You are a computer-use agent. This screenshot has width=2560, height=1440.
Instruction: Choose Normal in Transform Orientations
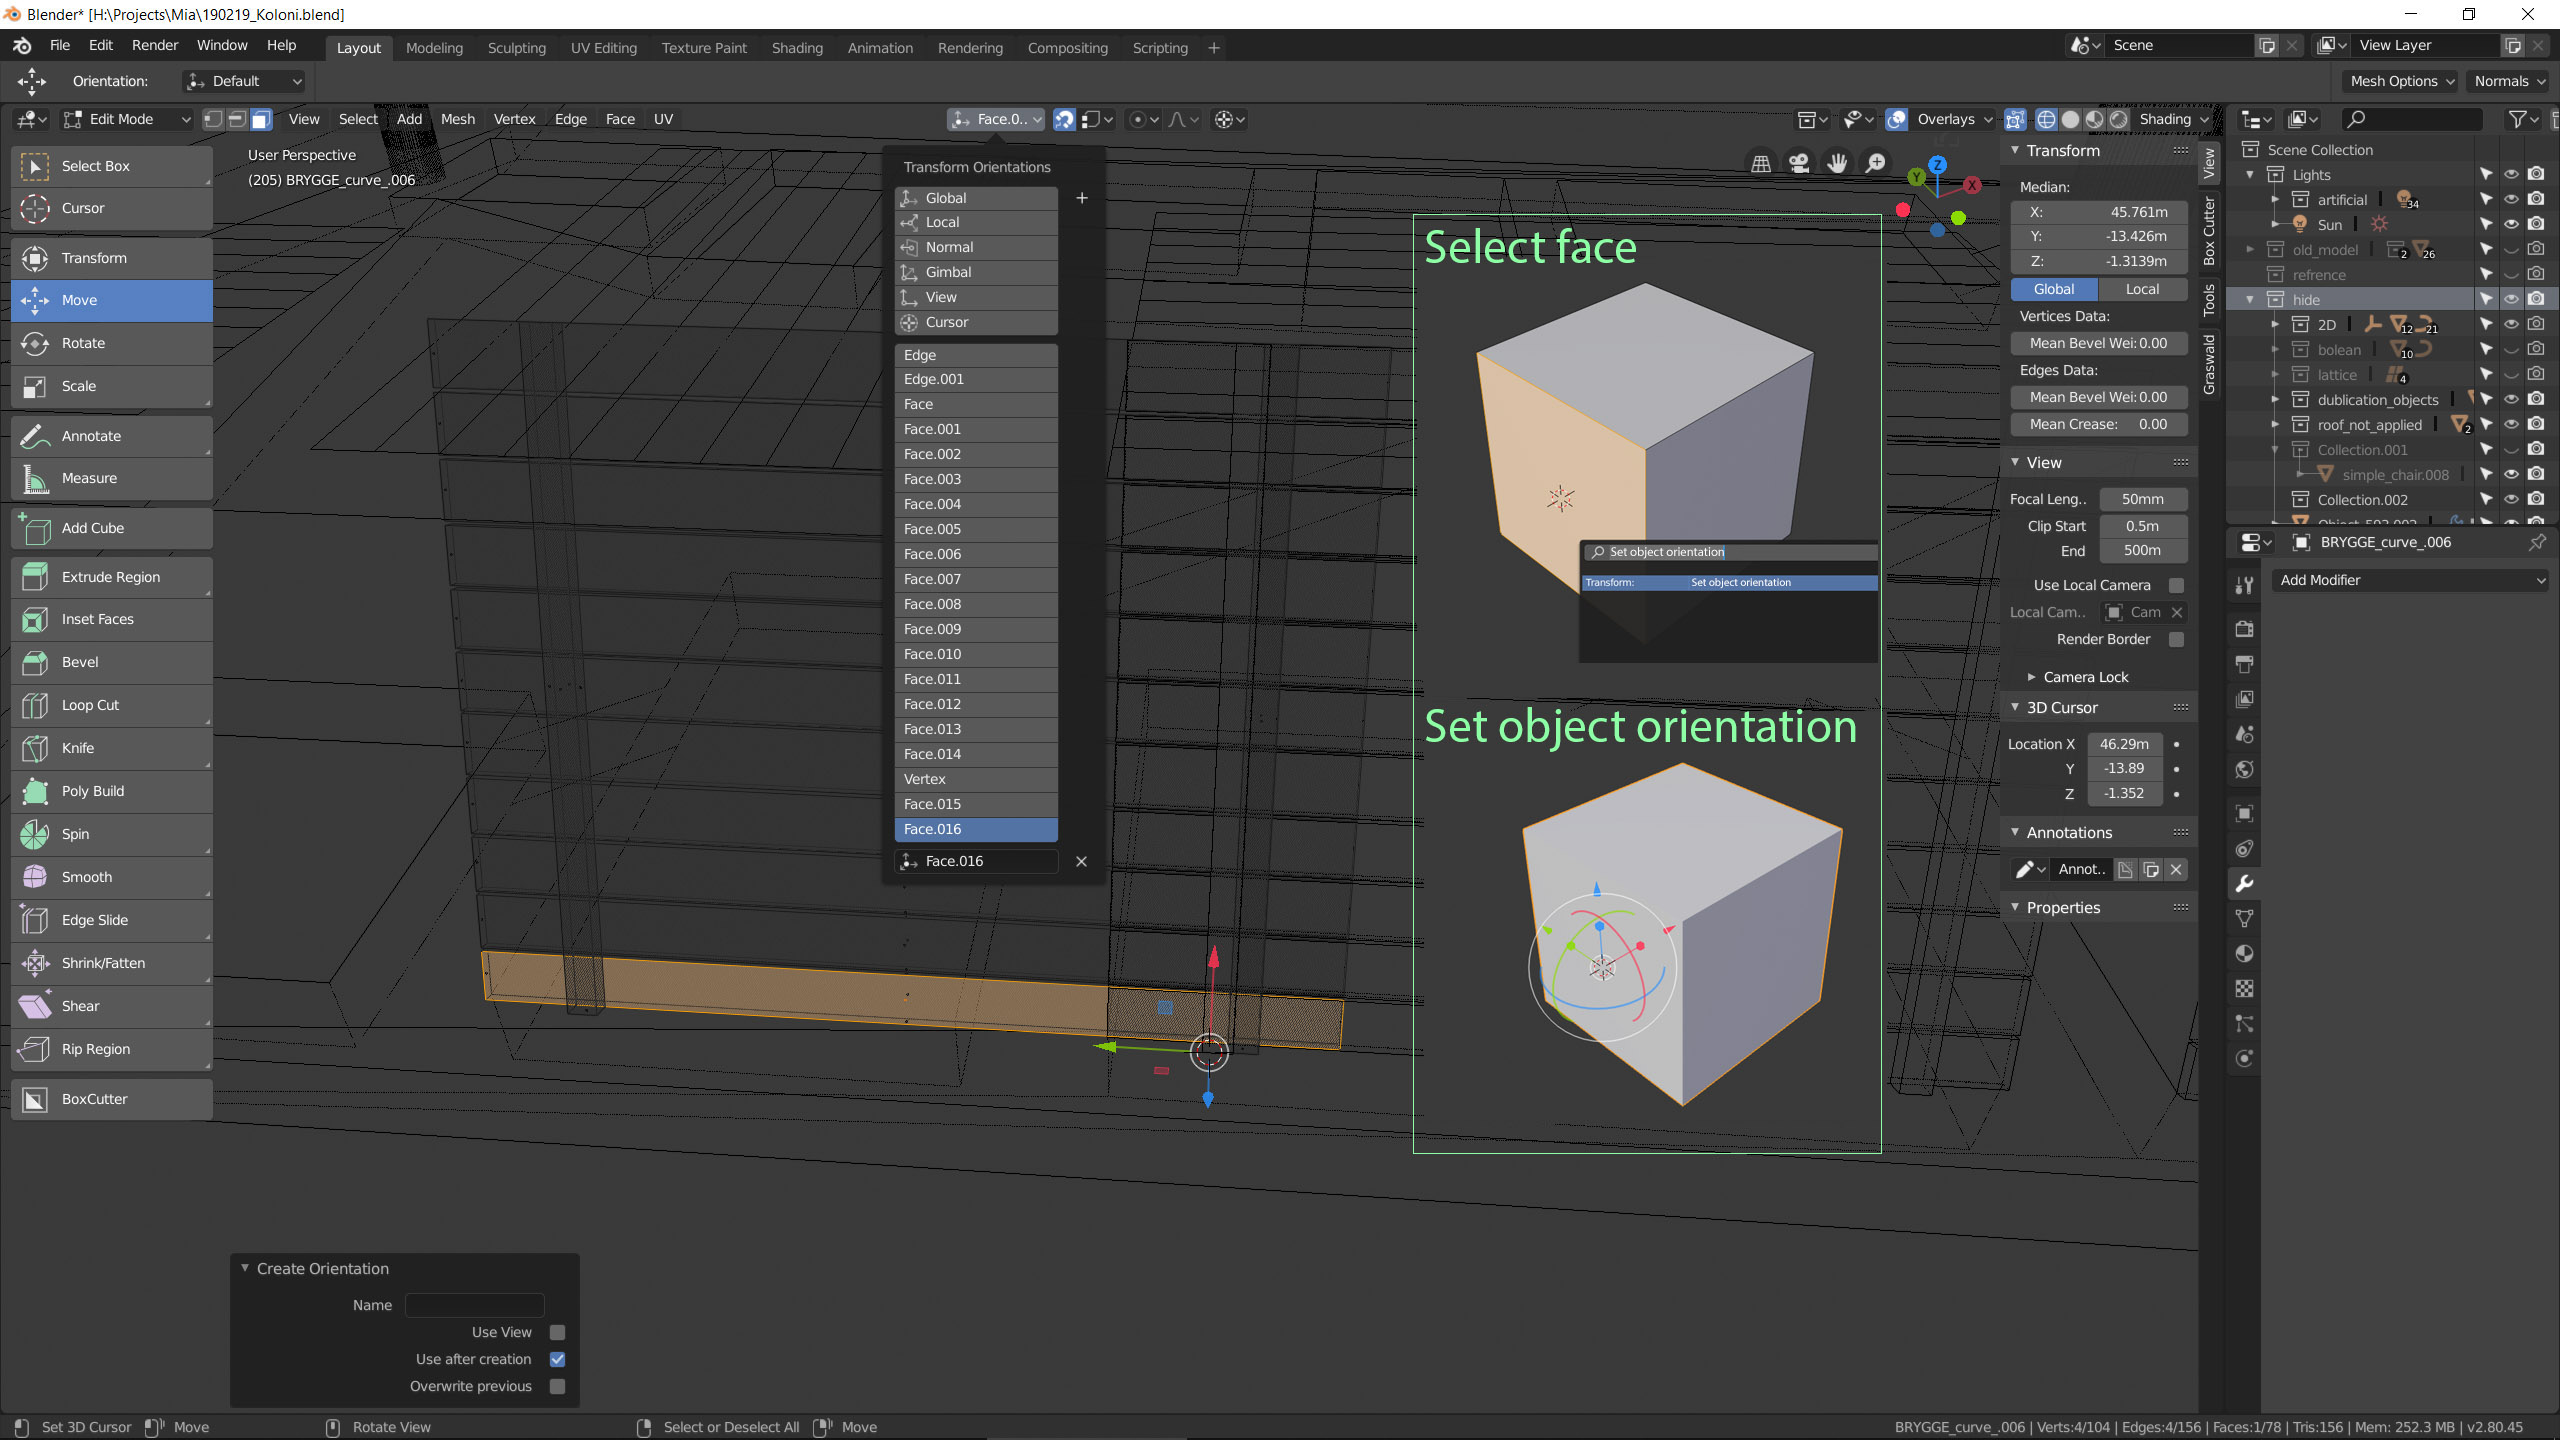click(976, 247)
